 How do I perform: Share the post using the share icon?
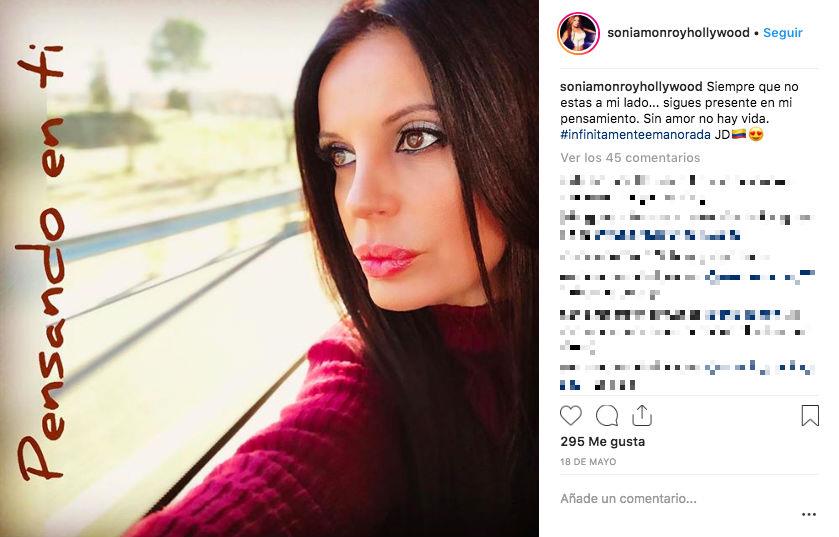642,415
